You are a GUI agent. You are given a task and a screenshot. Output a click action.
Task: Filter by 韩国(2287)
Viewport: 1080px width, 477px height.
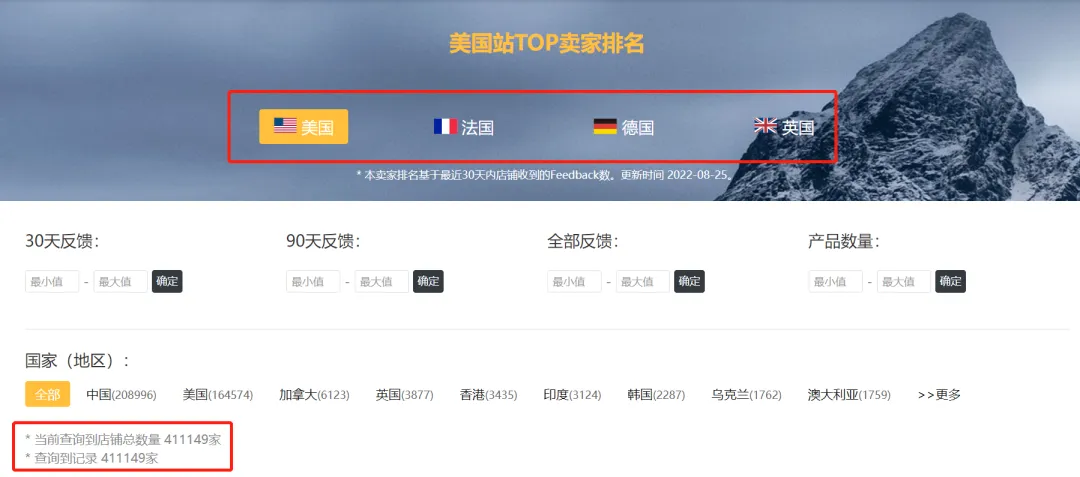point(656,395)
